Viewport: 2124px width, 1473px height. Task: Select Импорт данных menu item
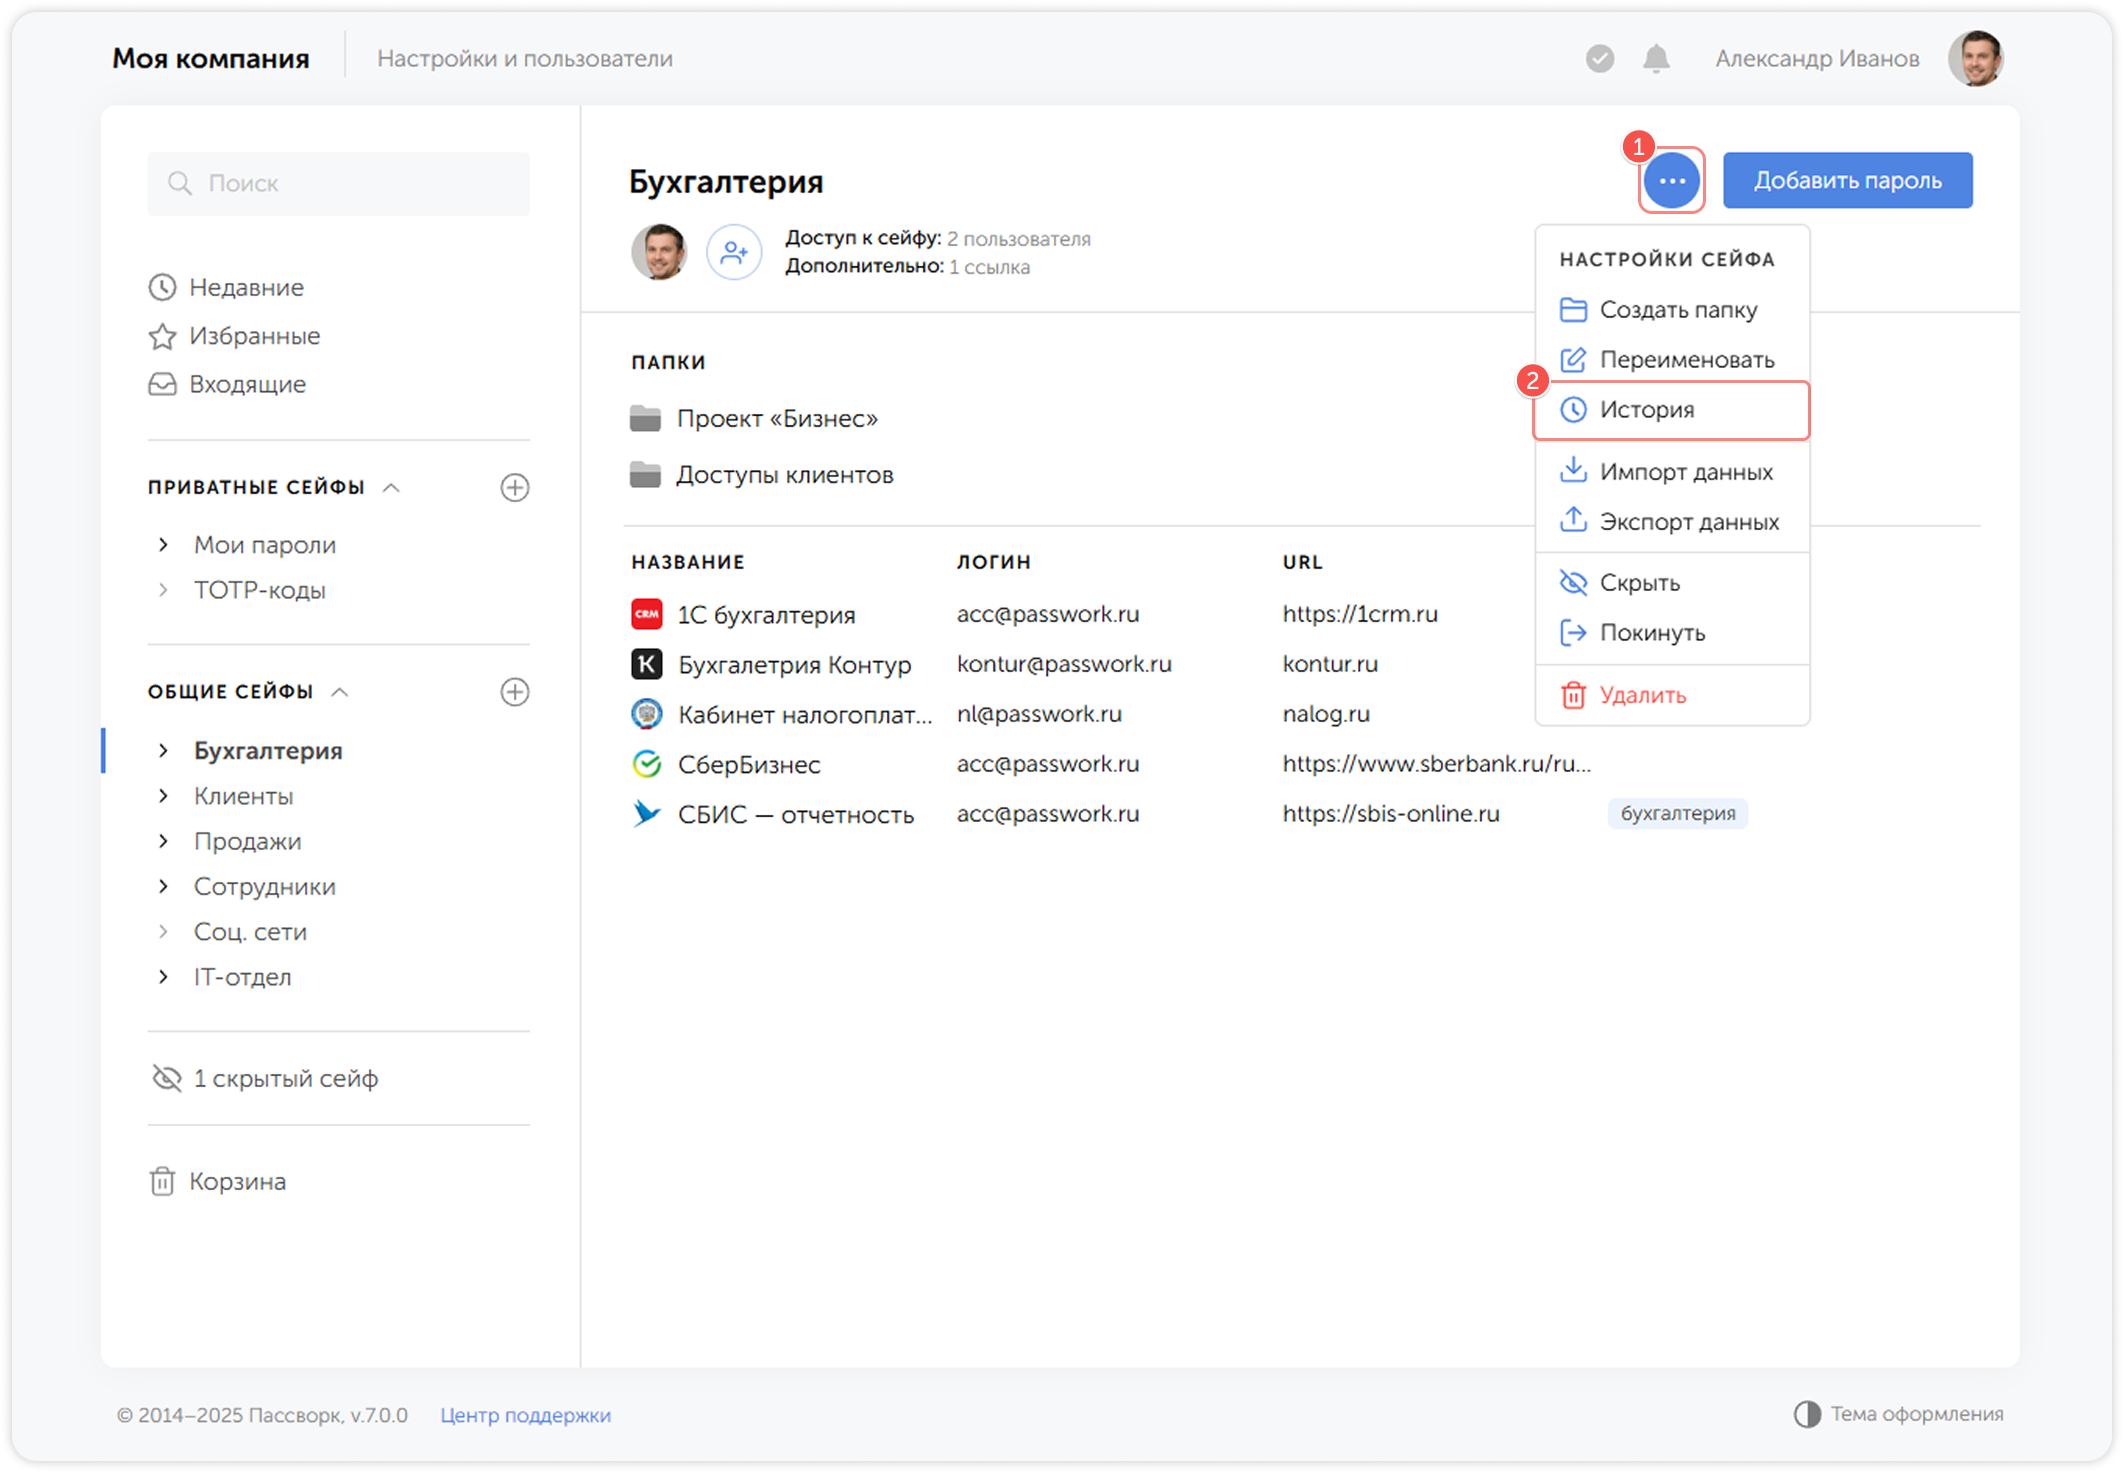coord(1672,472)
